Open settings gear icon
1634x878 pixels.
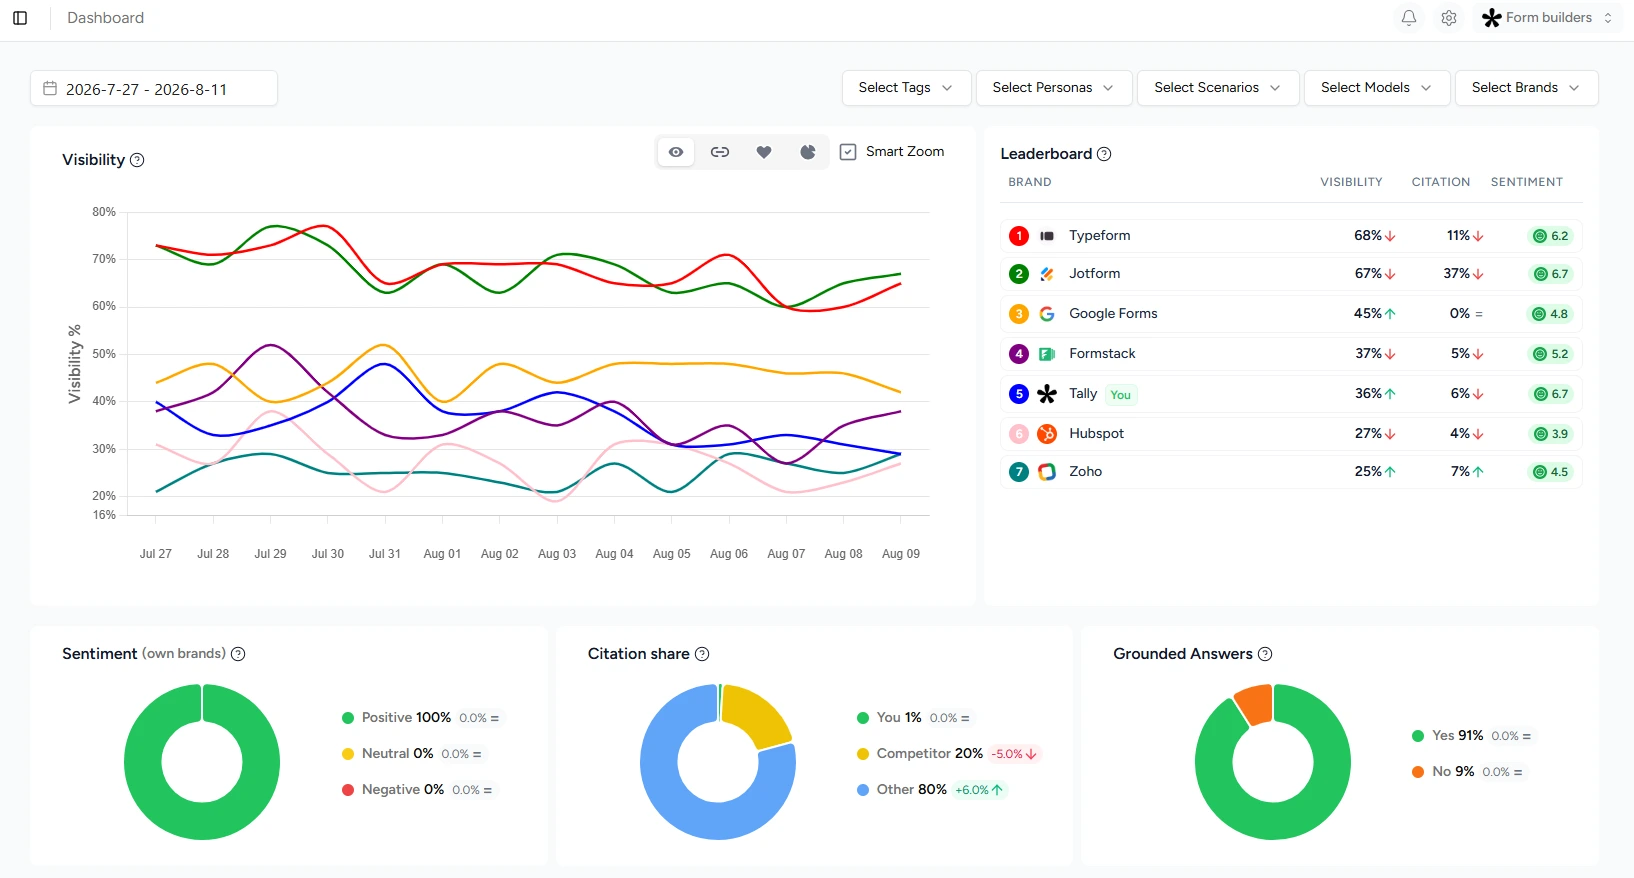pyautogui.click(x=1449, y=18)
